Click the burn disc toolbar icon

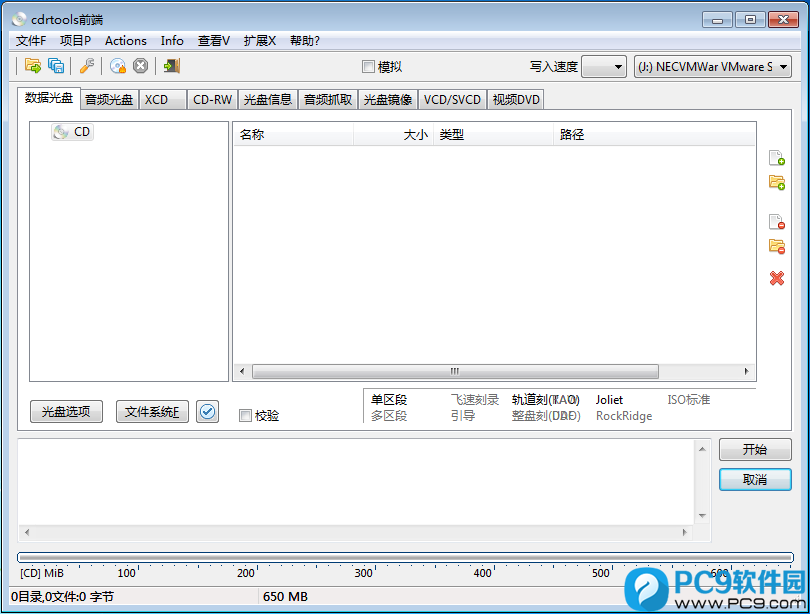118,66
